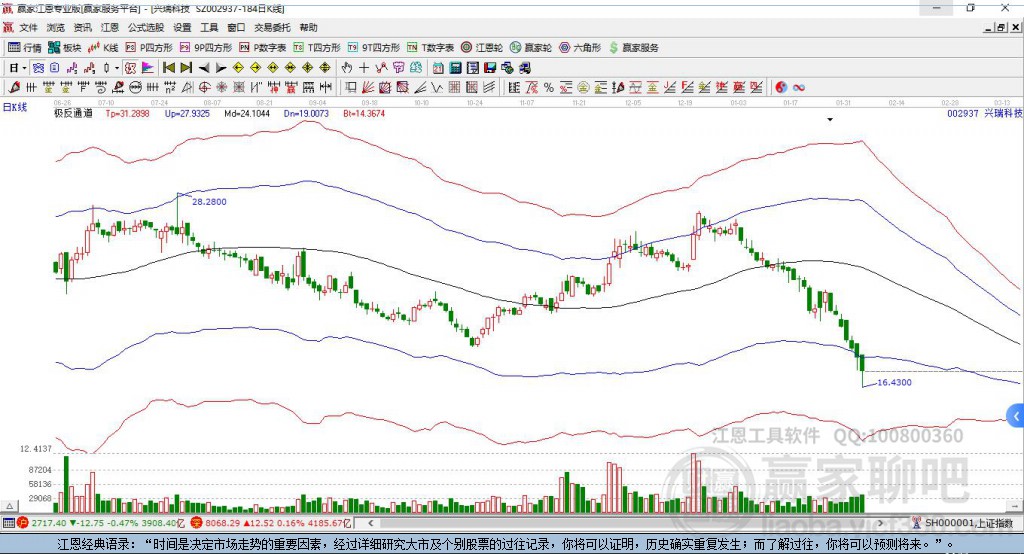This screenshot has height=554, width=1024.
Task: Open the 公式选股 menu
Action: pyautogui.click(x=146, y=27)
